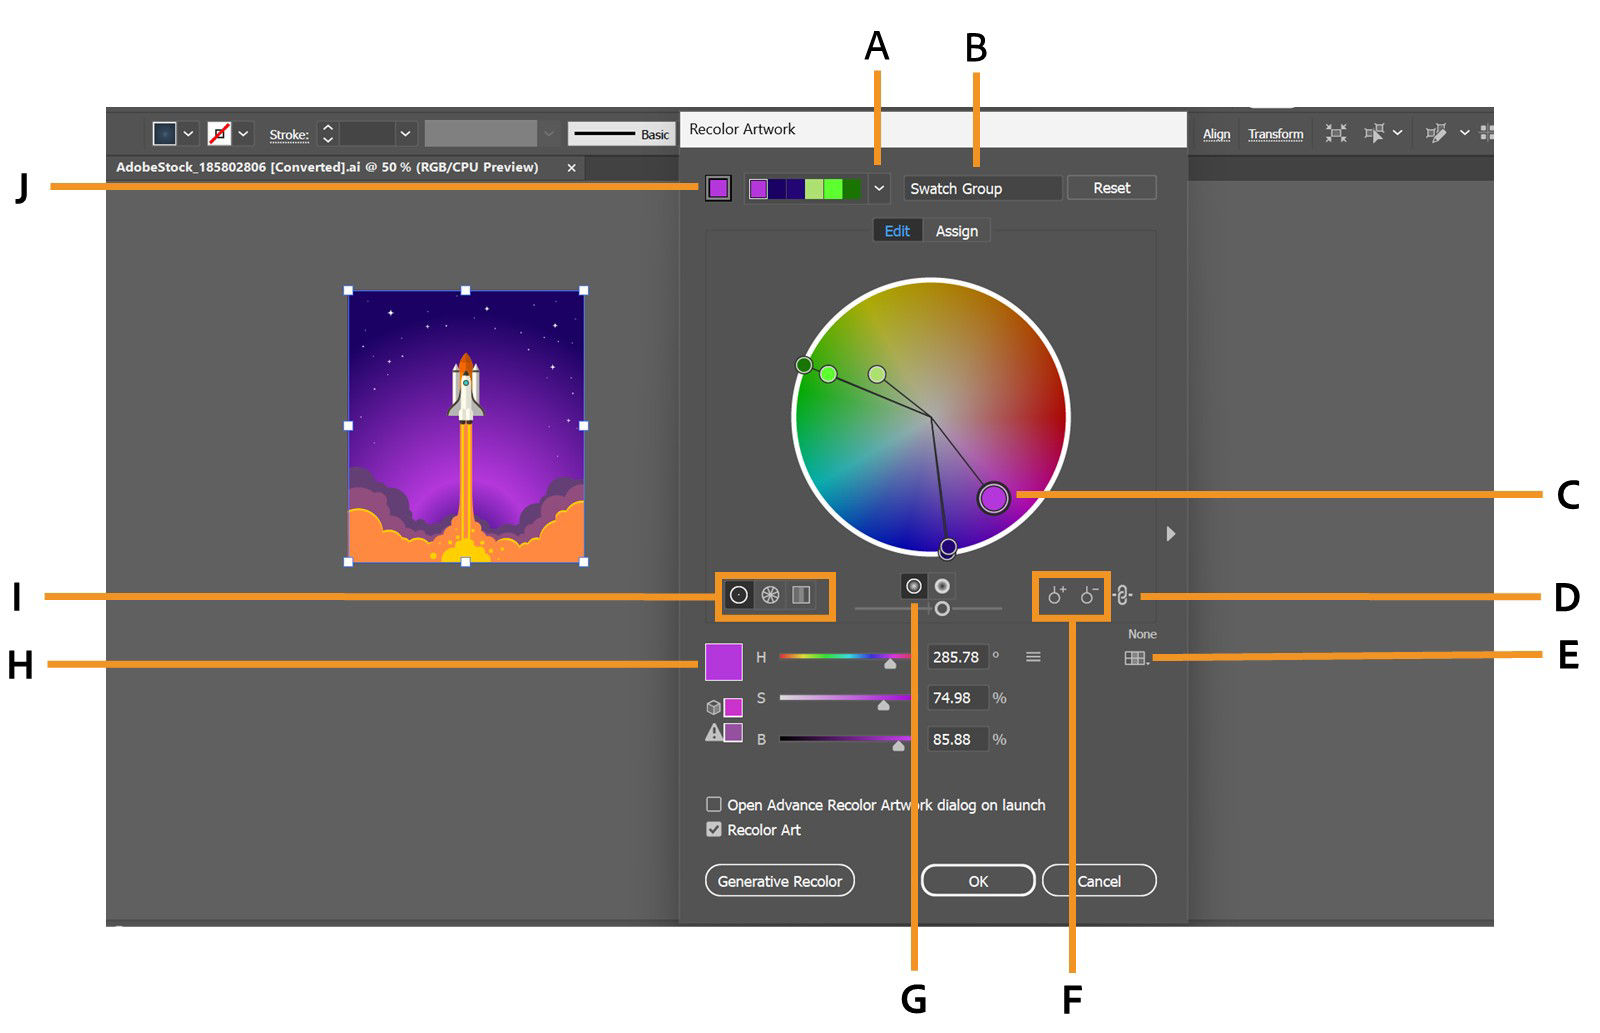This screenshot has width=1600, height=1033.
Task: Open the swatch group dropdown arrow
Action: pos(879,187)
